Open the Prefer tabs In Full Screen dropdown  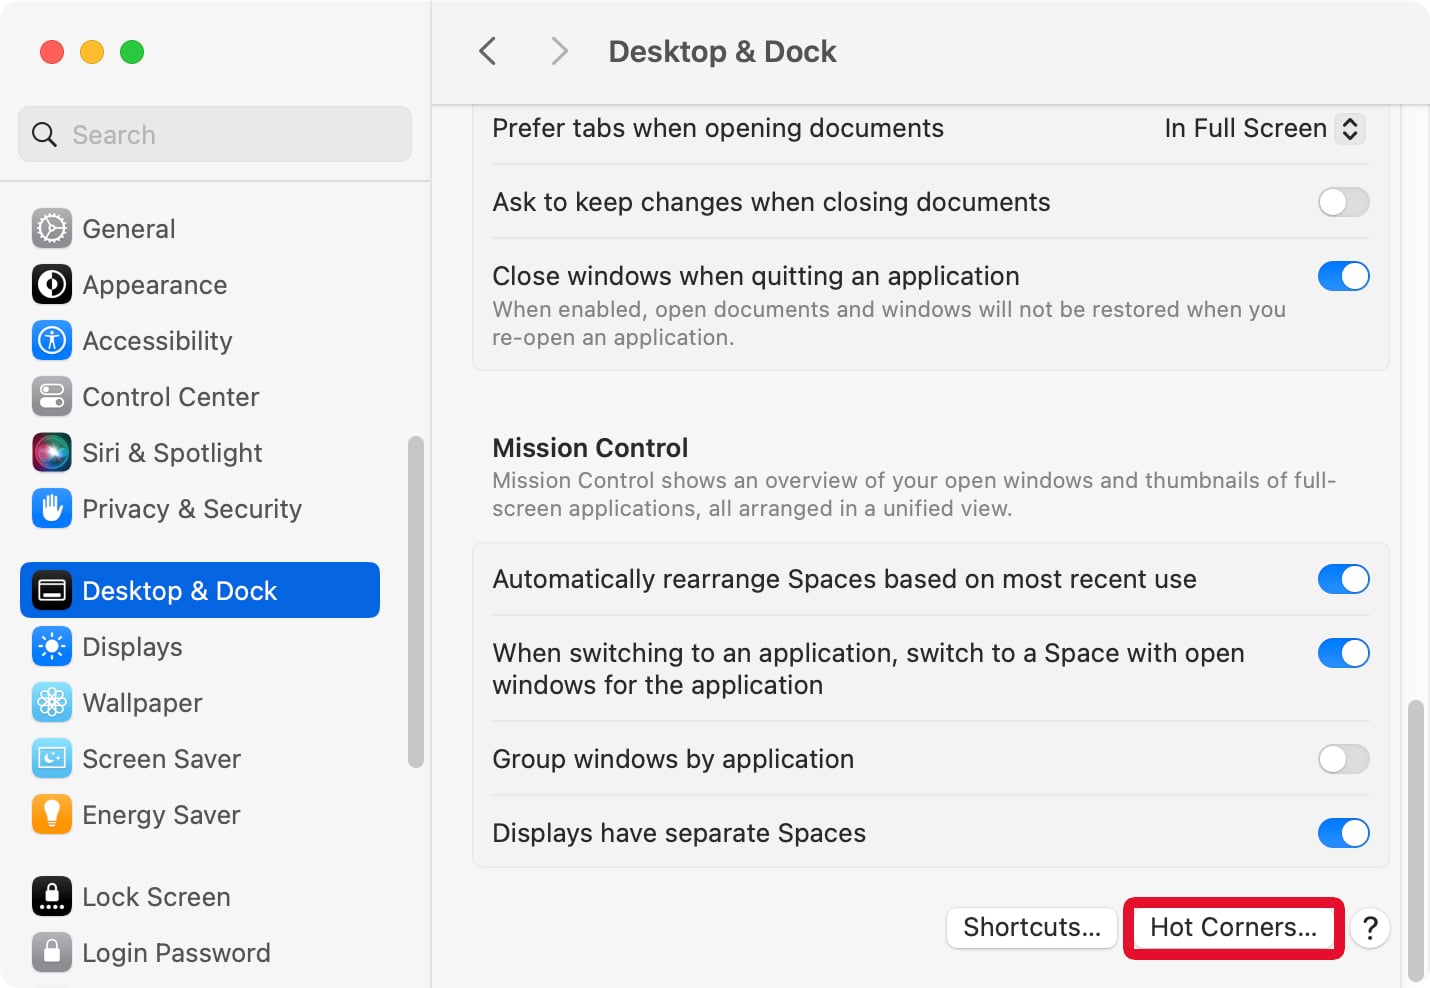pyautogui.click(x=1264, y=129)
